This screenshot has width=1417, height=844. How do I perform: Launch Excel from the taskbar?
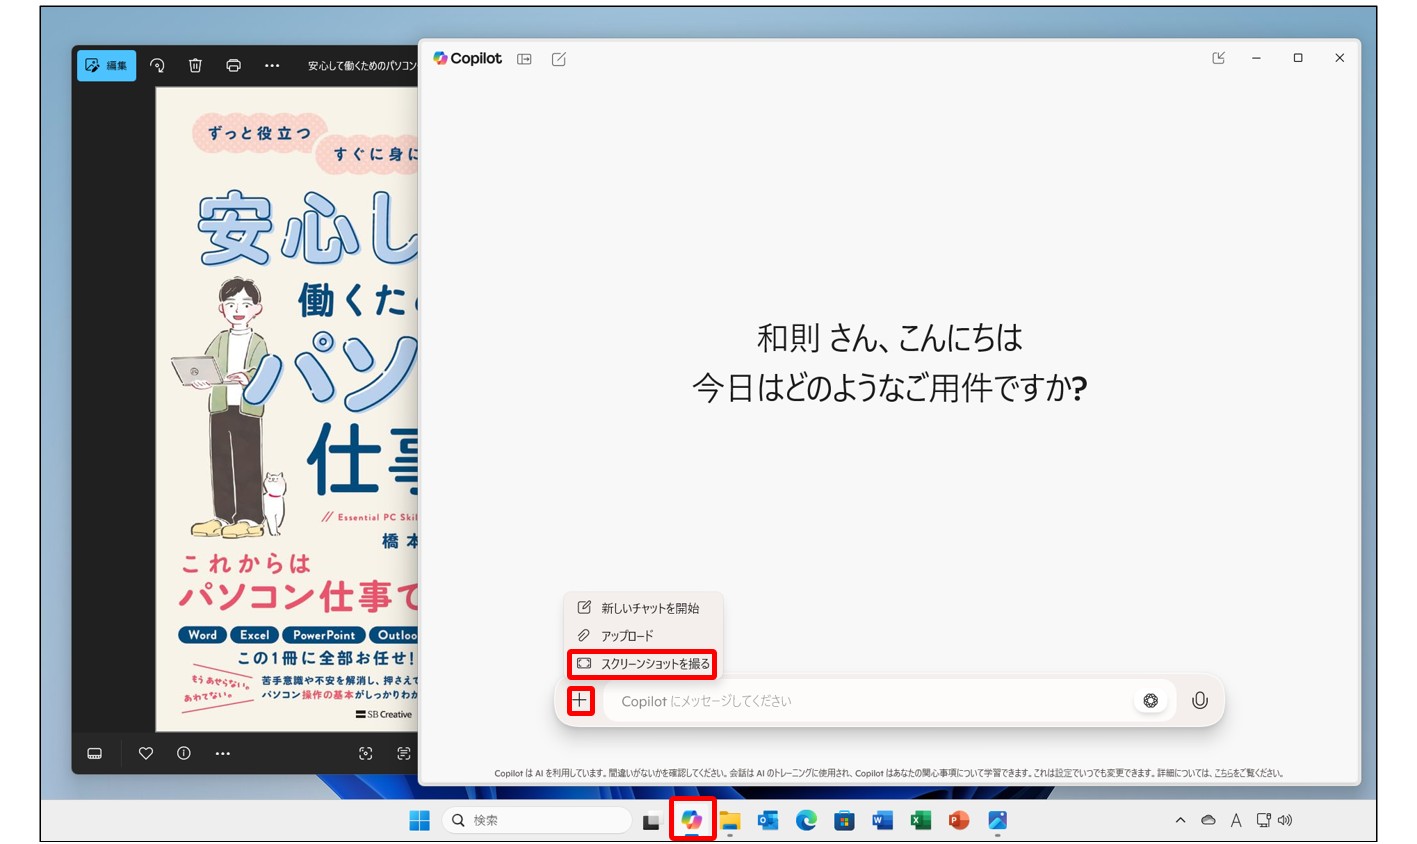921,820
